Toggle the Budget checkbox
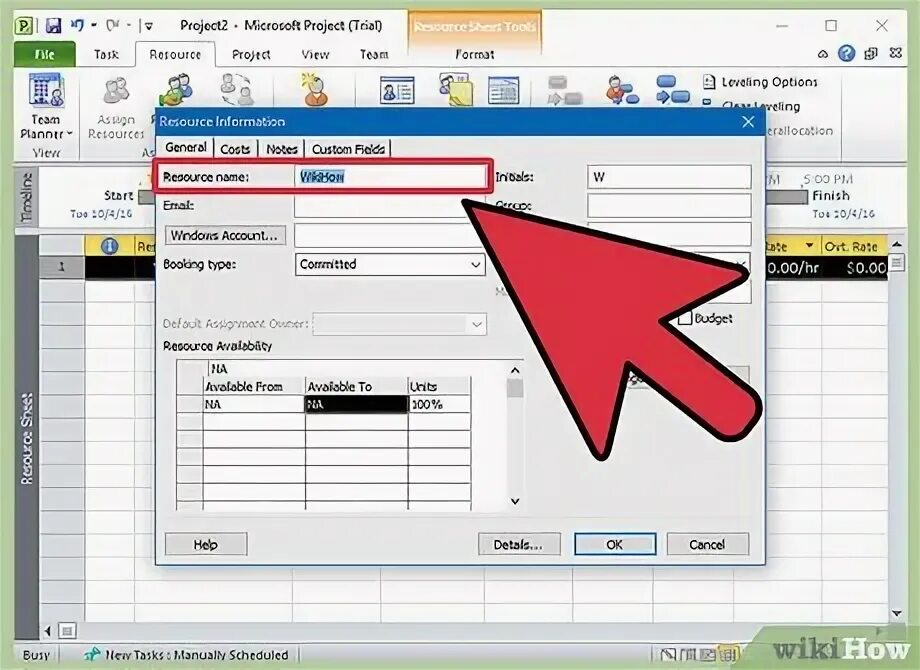Viewport: 920px width, 670px height. click(x=684, y=319)
